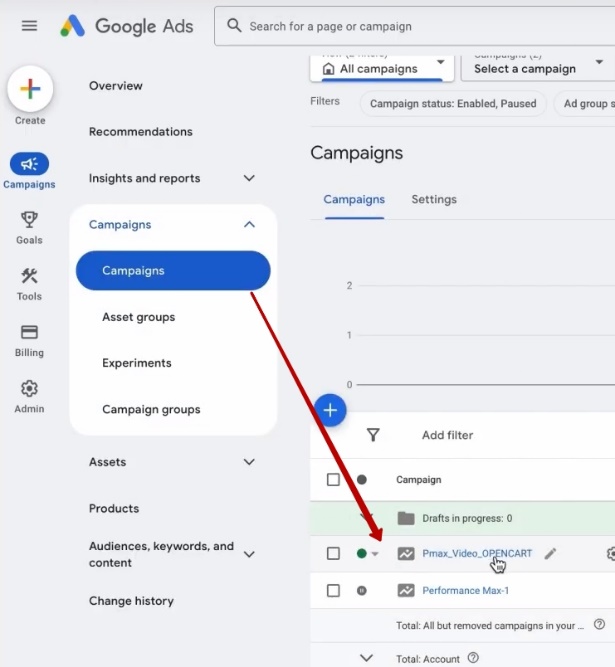This screenshot has height=667, width=615.
Task: Click the Create plus button
Action: [x=30, y=90]
